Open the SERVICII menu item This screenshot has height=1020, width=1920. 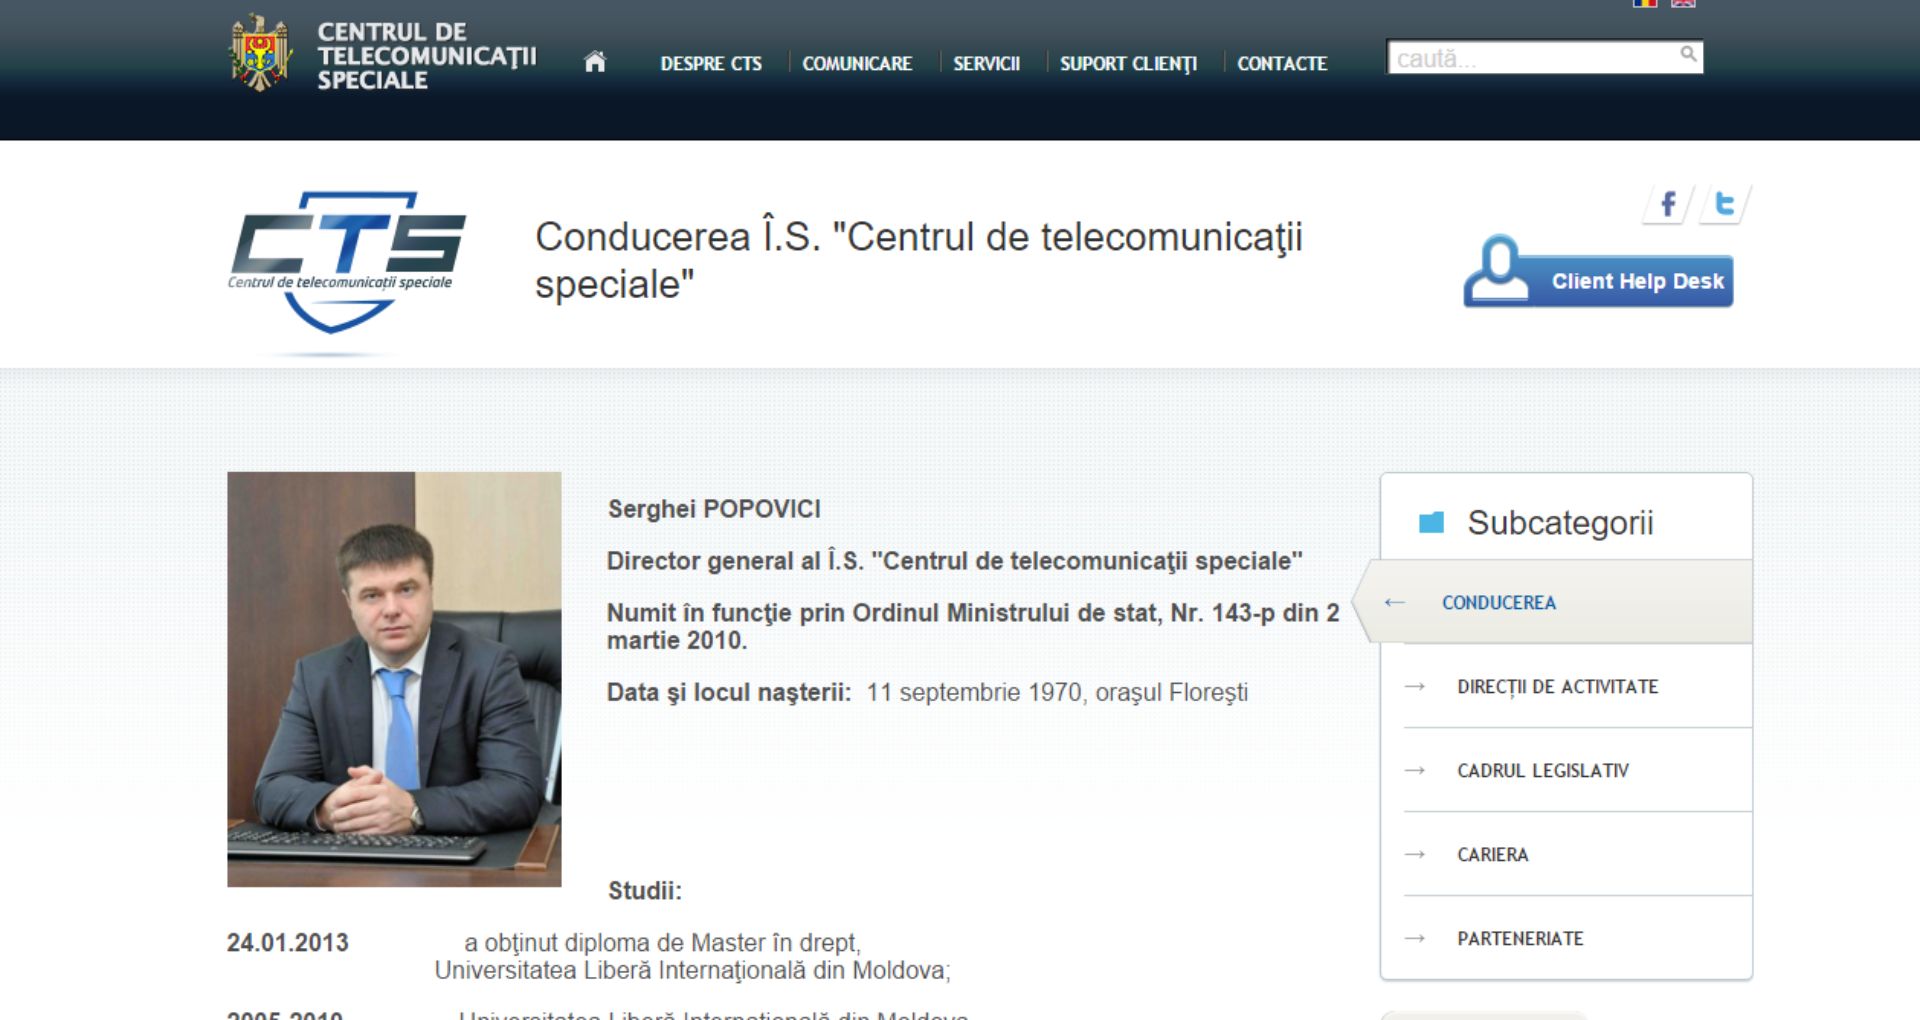point(986,63)
